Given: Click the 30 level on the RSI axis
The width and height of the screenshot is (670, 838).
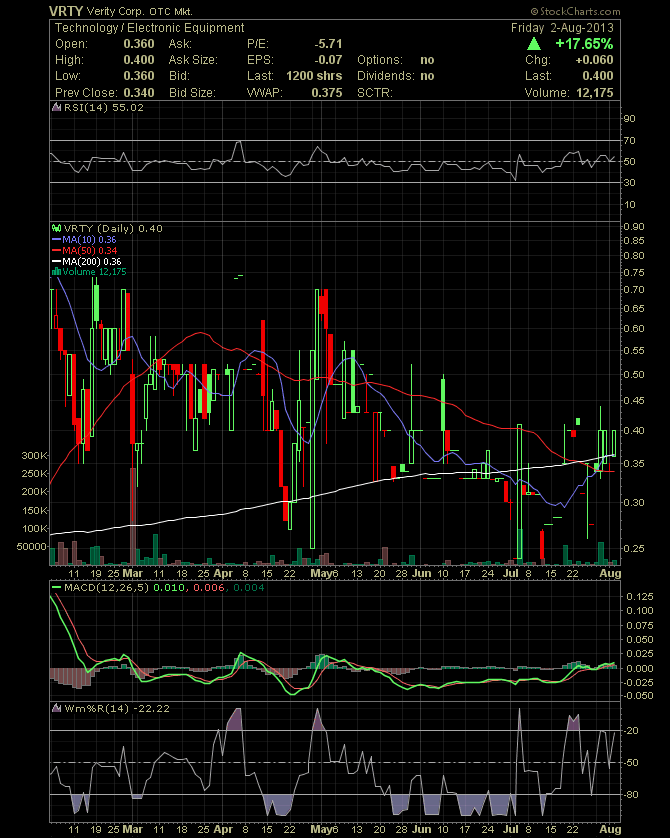Looking at the screenshot, I should [x=629, y=183].
